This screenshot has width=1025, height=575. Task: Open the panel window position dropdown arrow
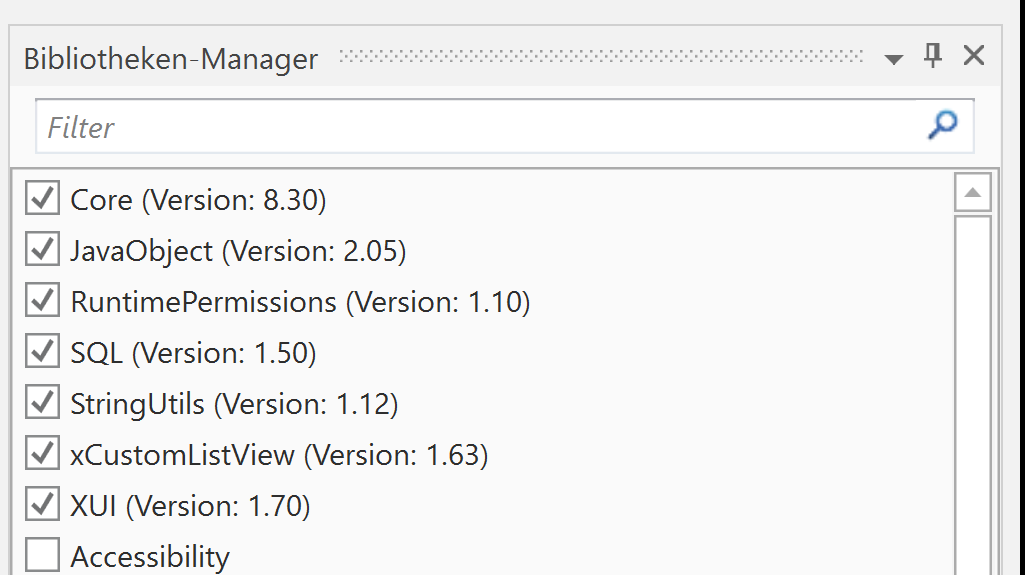894,60
